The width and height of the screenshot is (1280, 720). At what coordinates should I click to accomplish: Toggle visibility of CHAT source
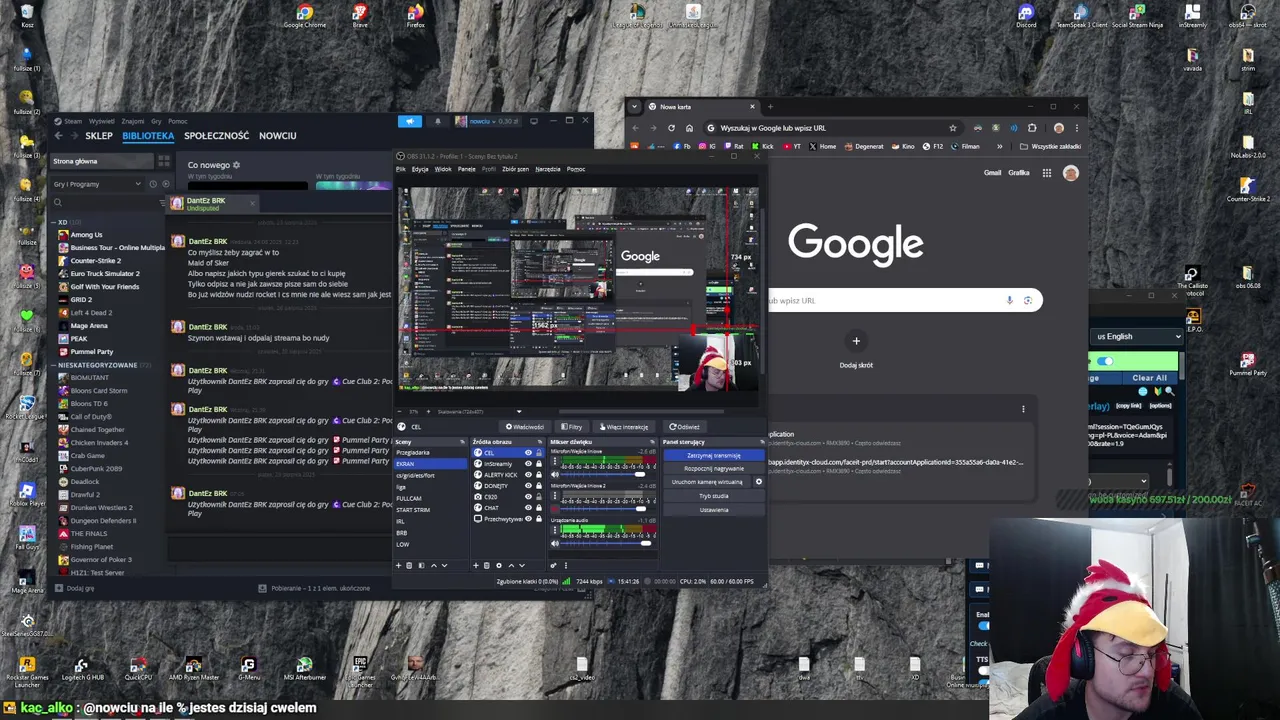528,508
